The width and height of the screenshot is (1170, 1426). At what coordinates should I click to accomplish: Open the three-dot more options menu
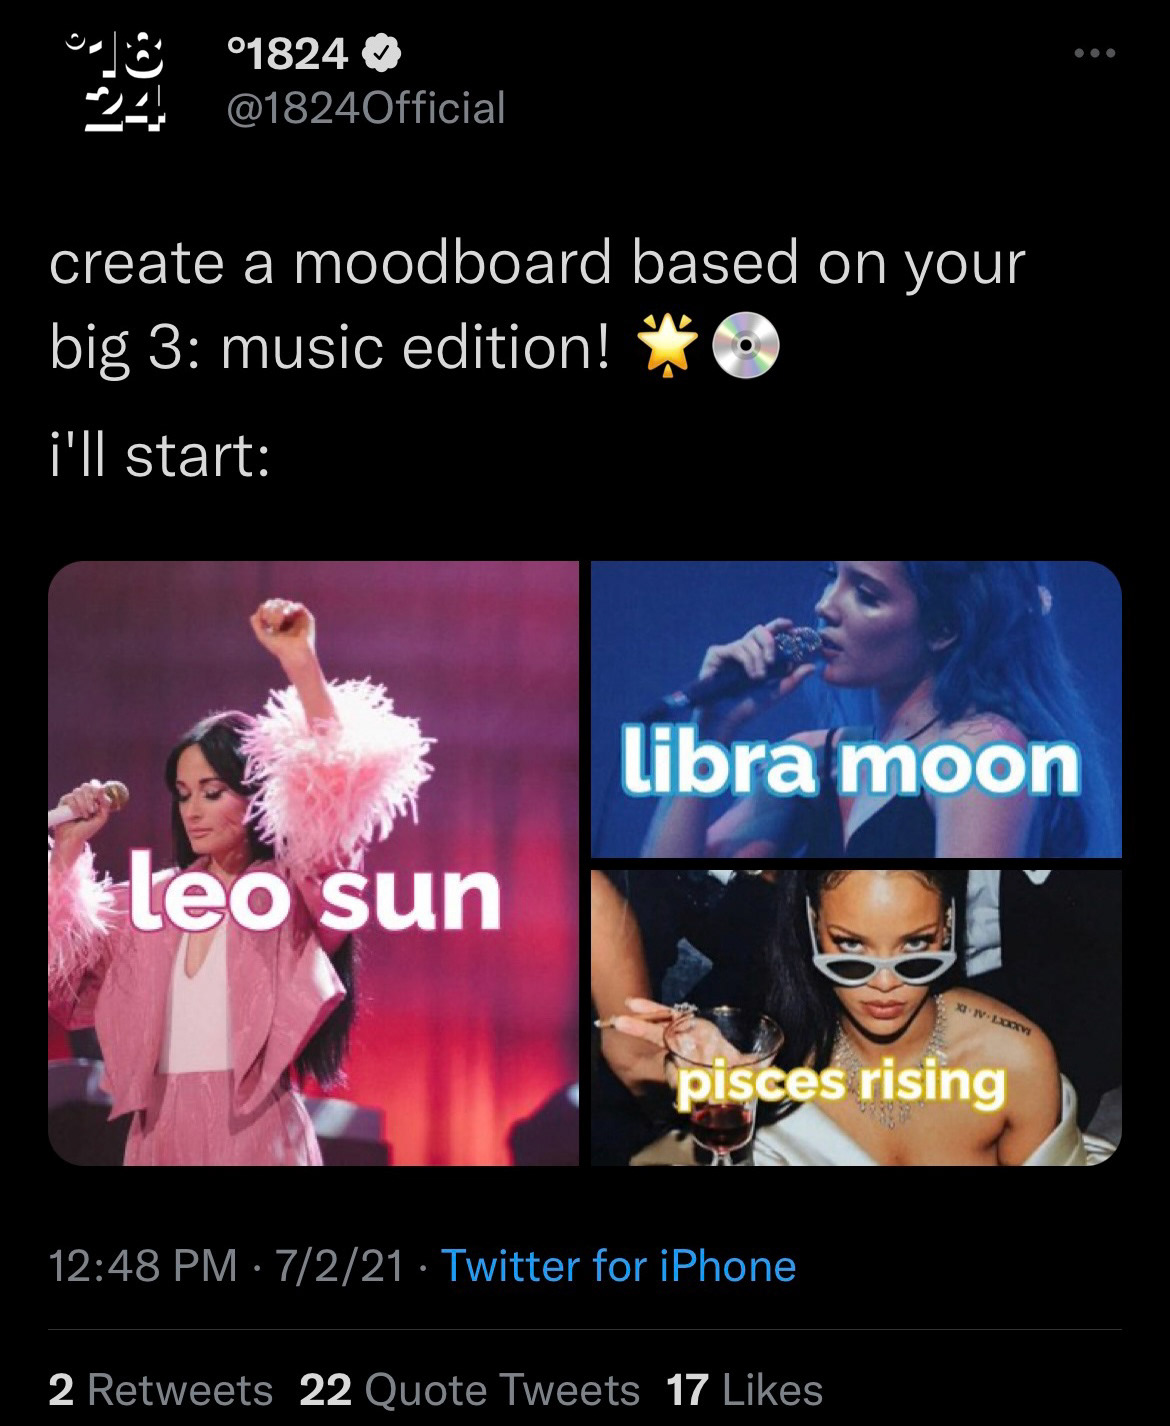pos(1095,53)
